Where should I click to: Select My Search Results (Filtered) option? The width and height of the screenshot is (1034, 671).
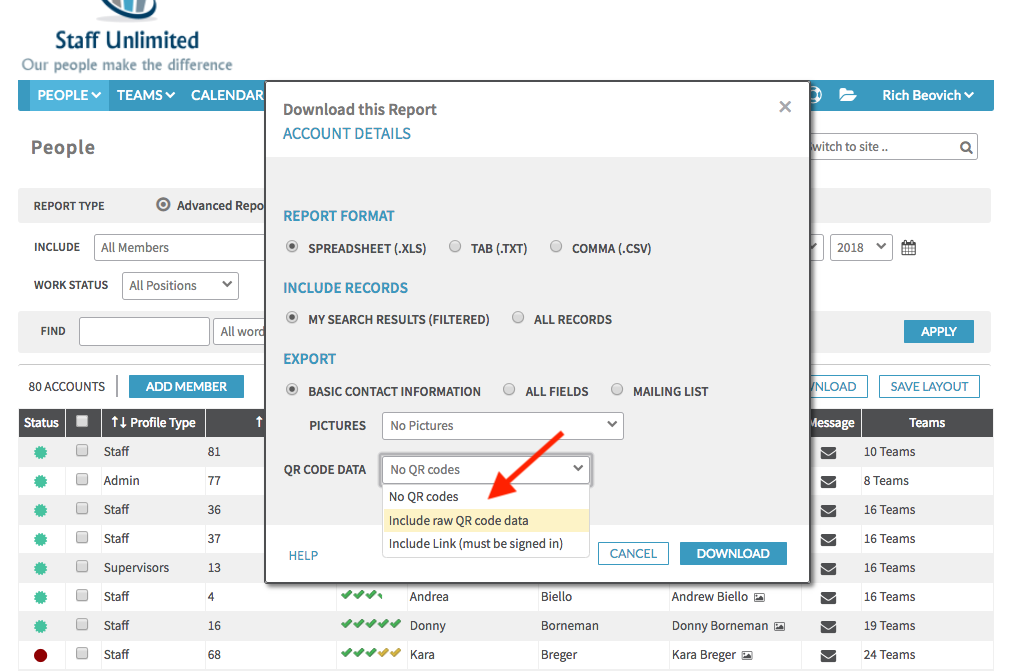(x=291, y=318)
